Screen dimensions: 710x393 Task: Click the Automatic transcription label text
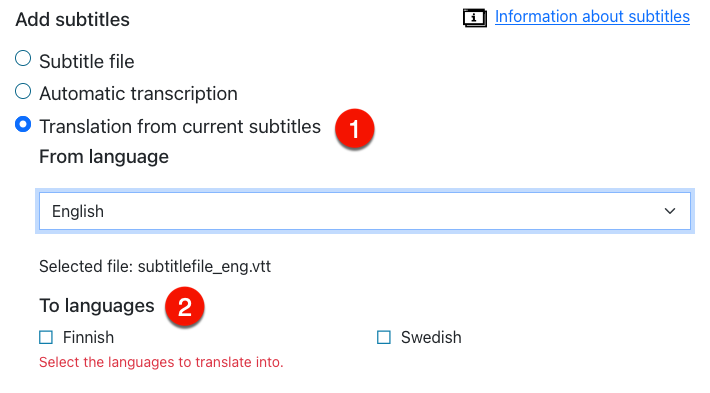click(x=139, y=94)
